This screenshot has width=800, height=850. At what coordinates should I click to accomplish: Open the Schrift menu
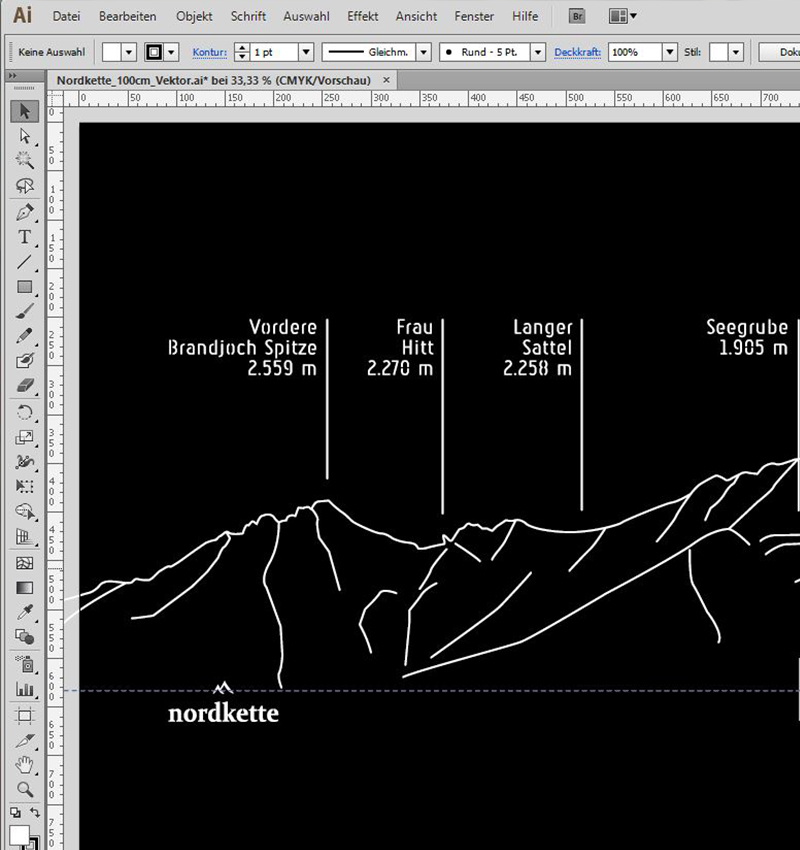click(x=248, y=16)
